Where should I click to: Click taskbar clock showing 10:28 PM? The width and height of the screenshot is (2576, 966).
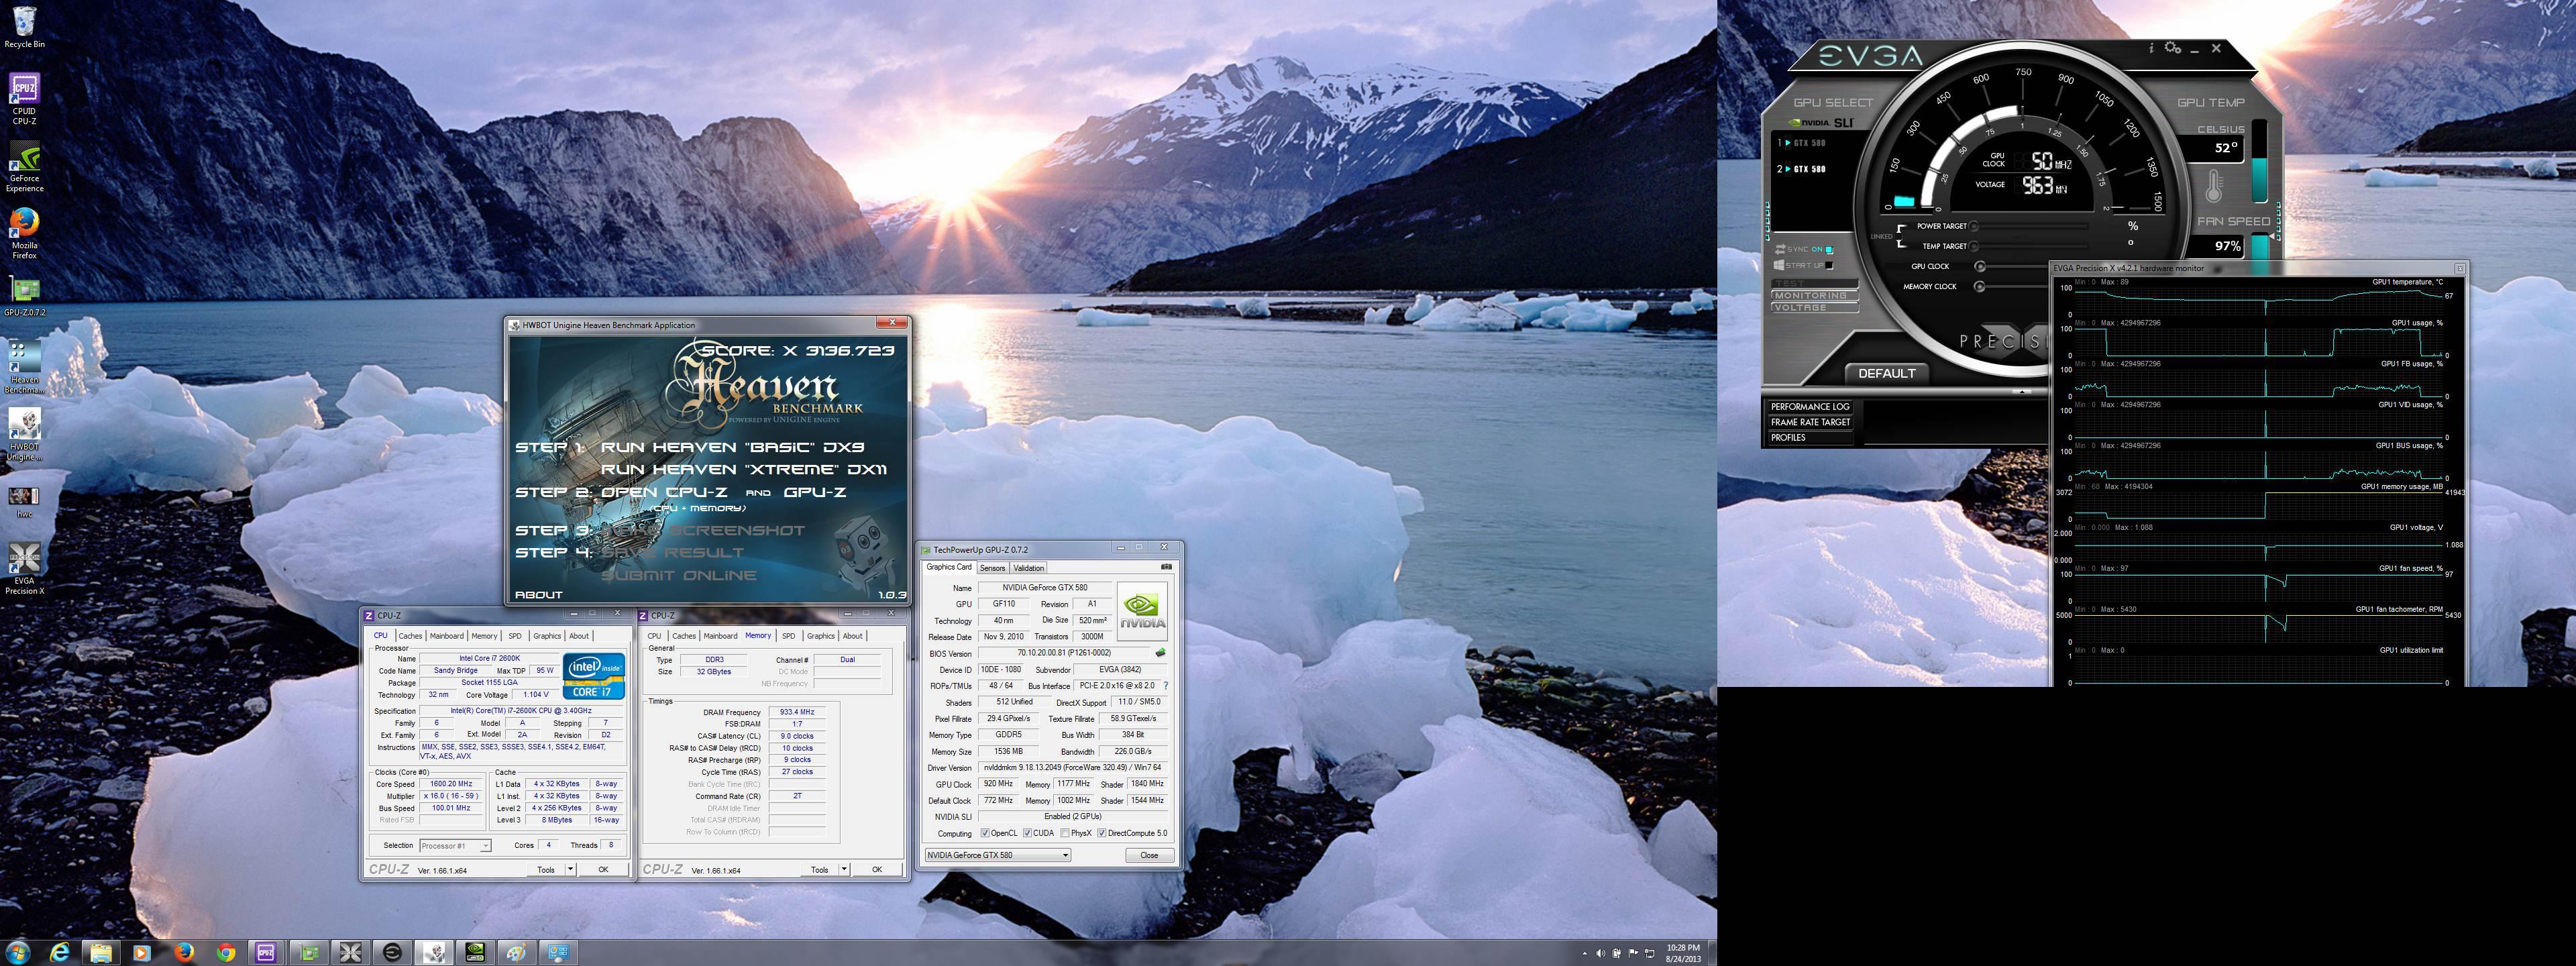point(1683,953)
